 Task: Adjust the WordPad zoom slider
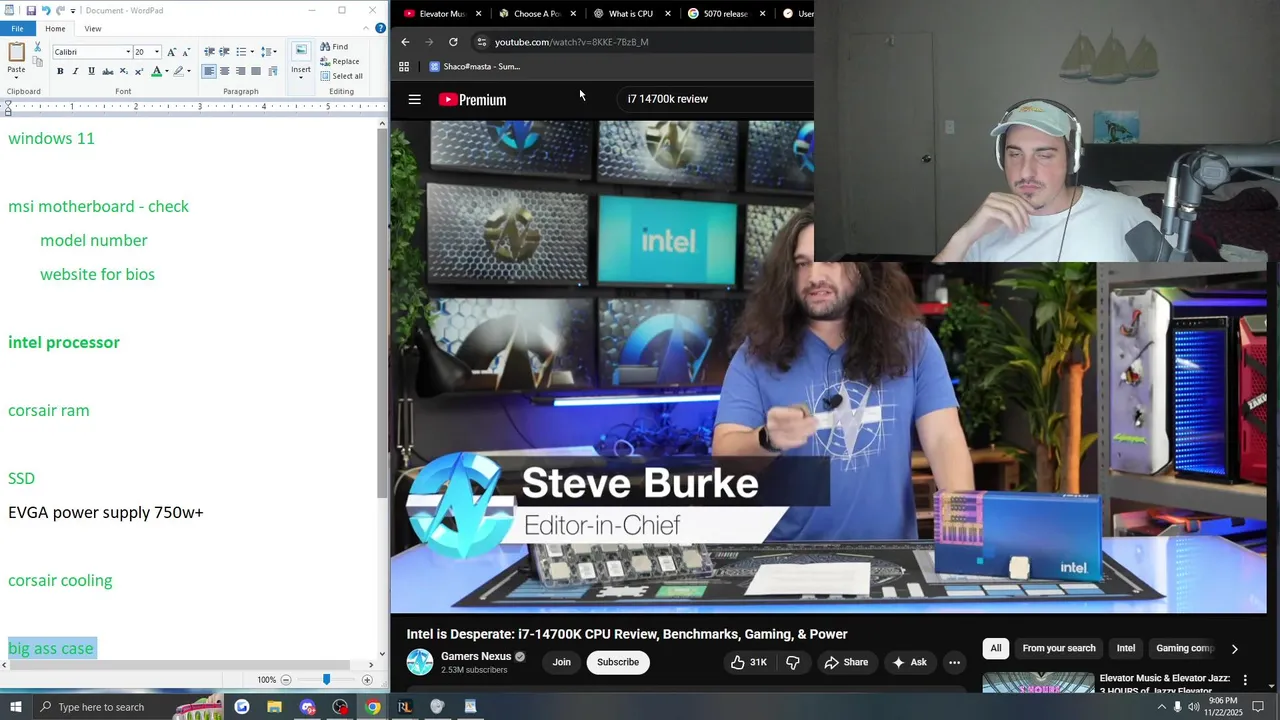pos(326,679)
